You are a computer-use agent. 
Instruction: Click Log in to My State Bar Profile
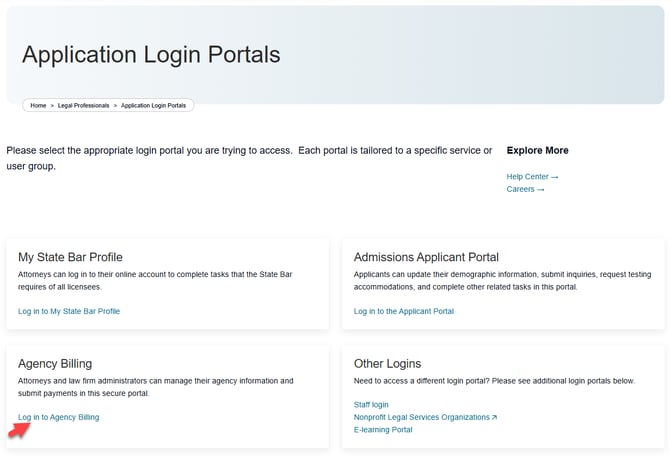tap(69, 311)
